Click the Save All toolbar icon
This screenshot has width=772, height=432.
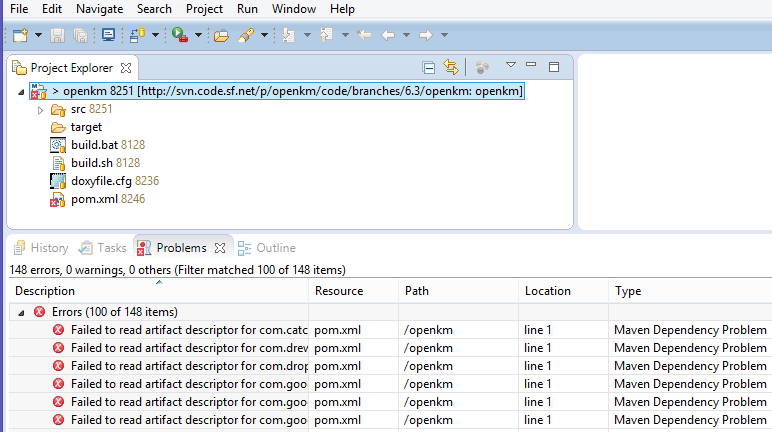[78, 35]
